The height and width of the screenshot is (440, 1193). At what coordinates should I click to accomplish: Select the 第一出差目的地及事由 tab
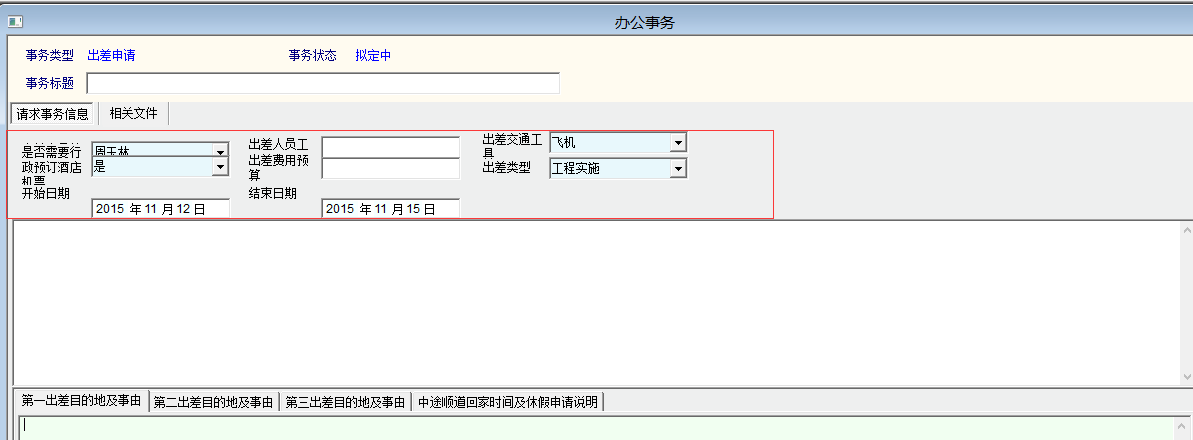click(81, 402)
